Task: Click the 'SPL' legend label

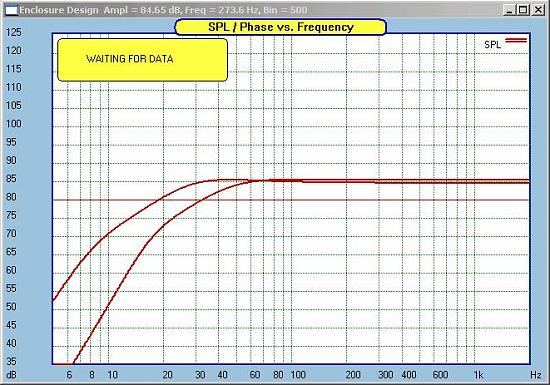Action: click(492, 45)
